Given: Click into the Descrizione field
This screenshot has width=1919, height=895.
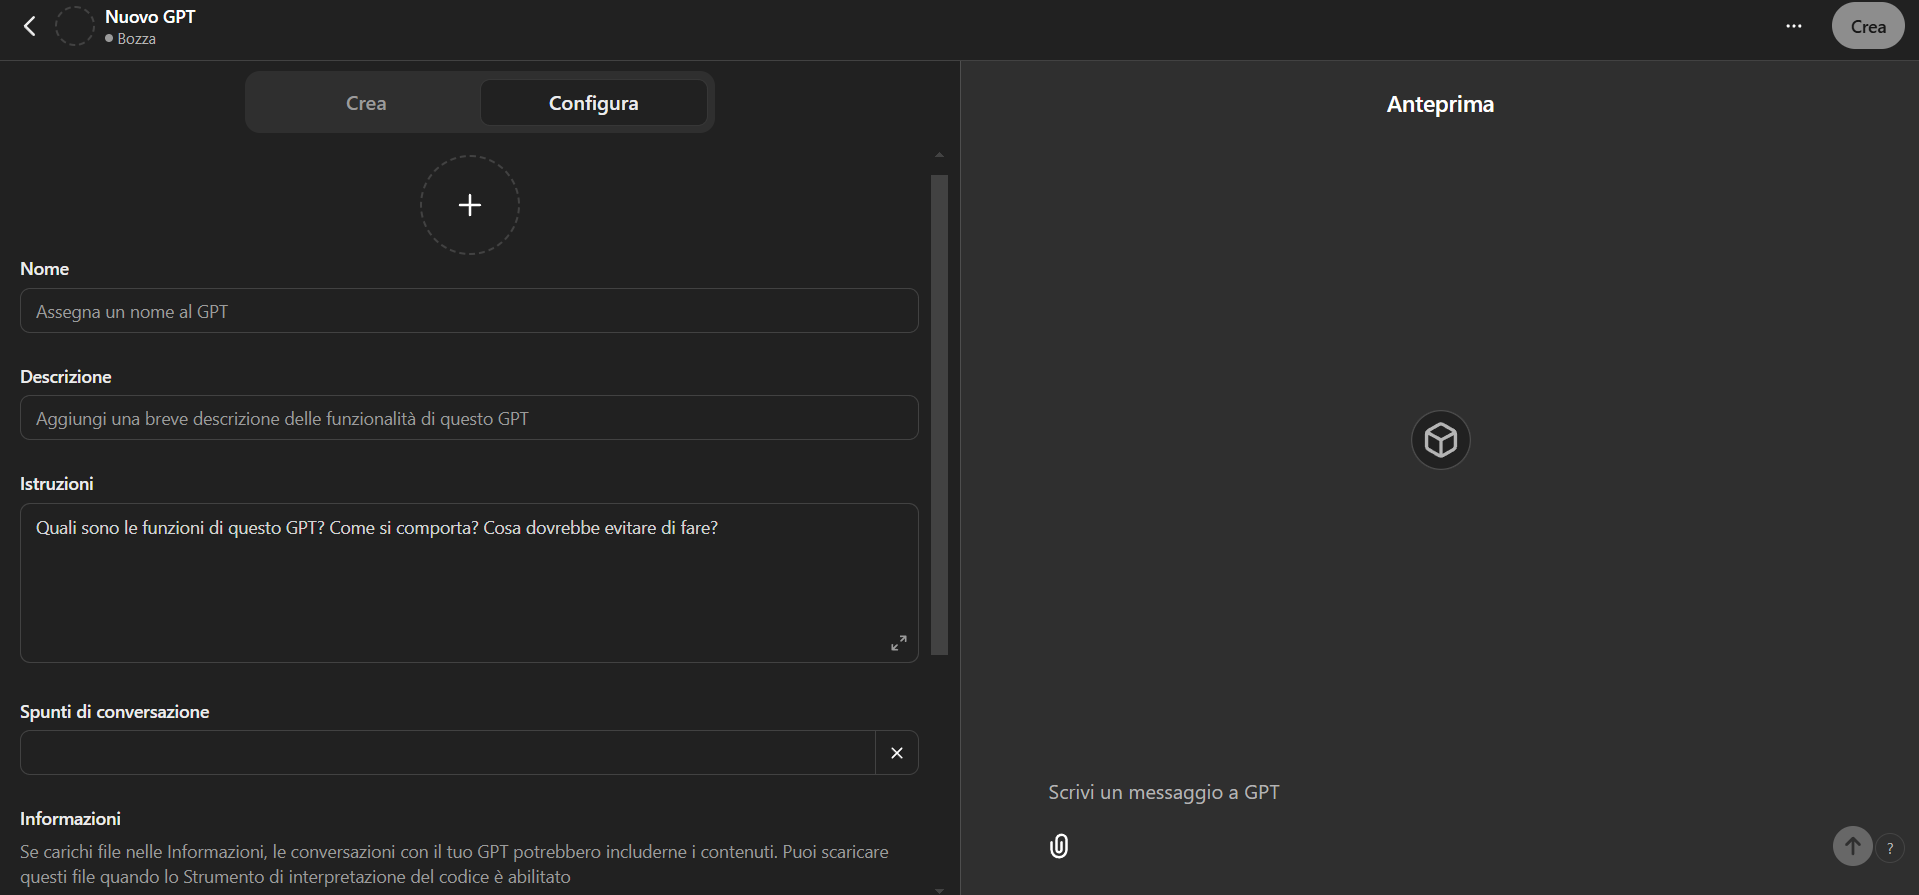Looking at the screenshot, I should coord(468,419).
